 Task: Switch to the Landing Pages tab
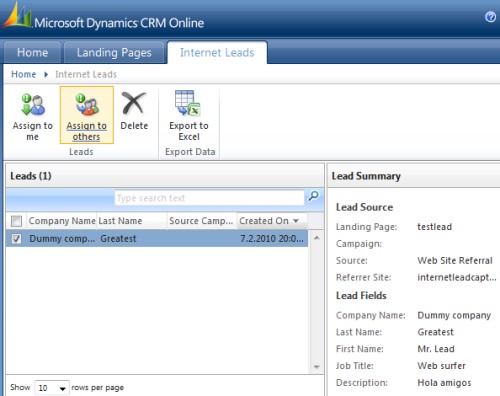114,52
